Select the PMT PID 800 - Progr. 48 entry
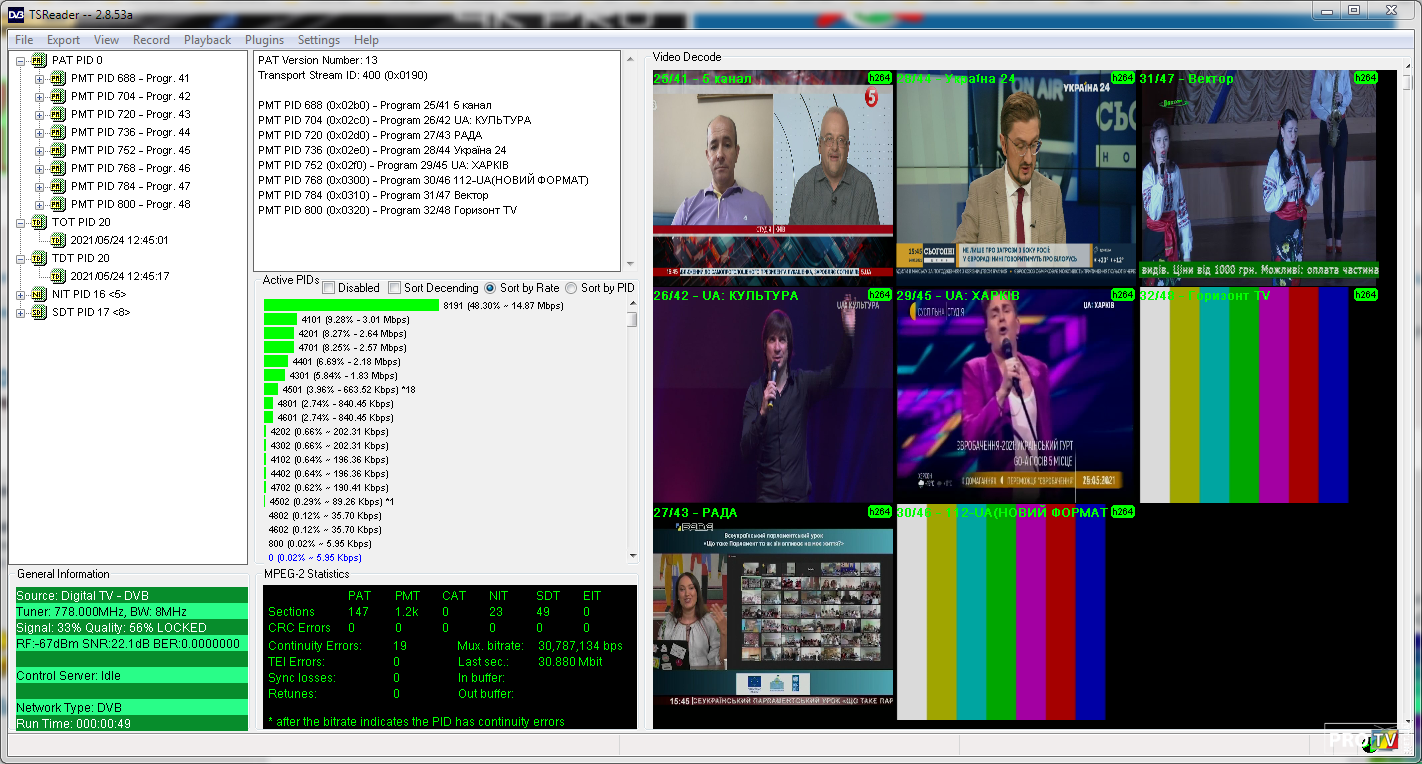1422x764 pixels. click(130, 204)
